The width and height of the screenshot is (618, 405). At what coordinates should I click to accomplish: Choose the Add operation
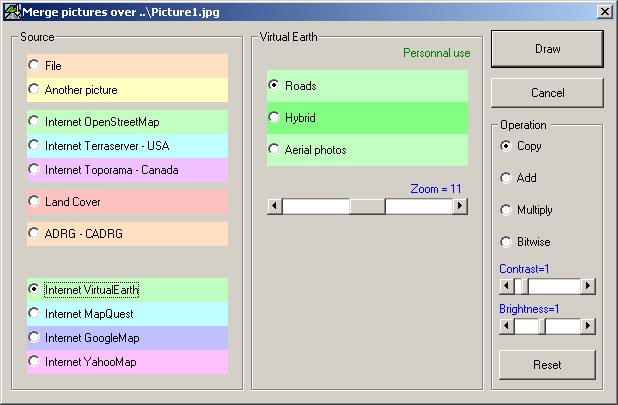pyautogui.click(x=518, y=178)
